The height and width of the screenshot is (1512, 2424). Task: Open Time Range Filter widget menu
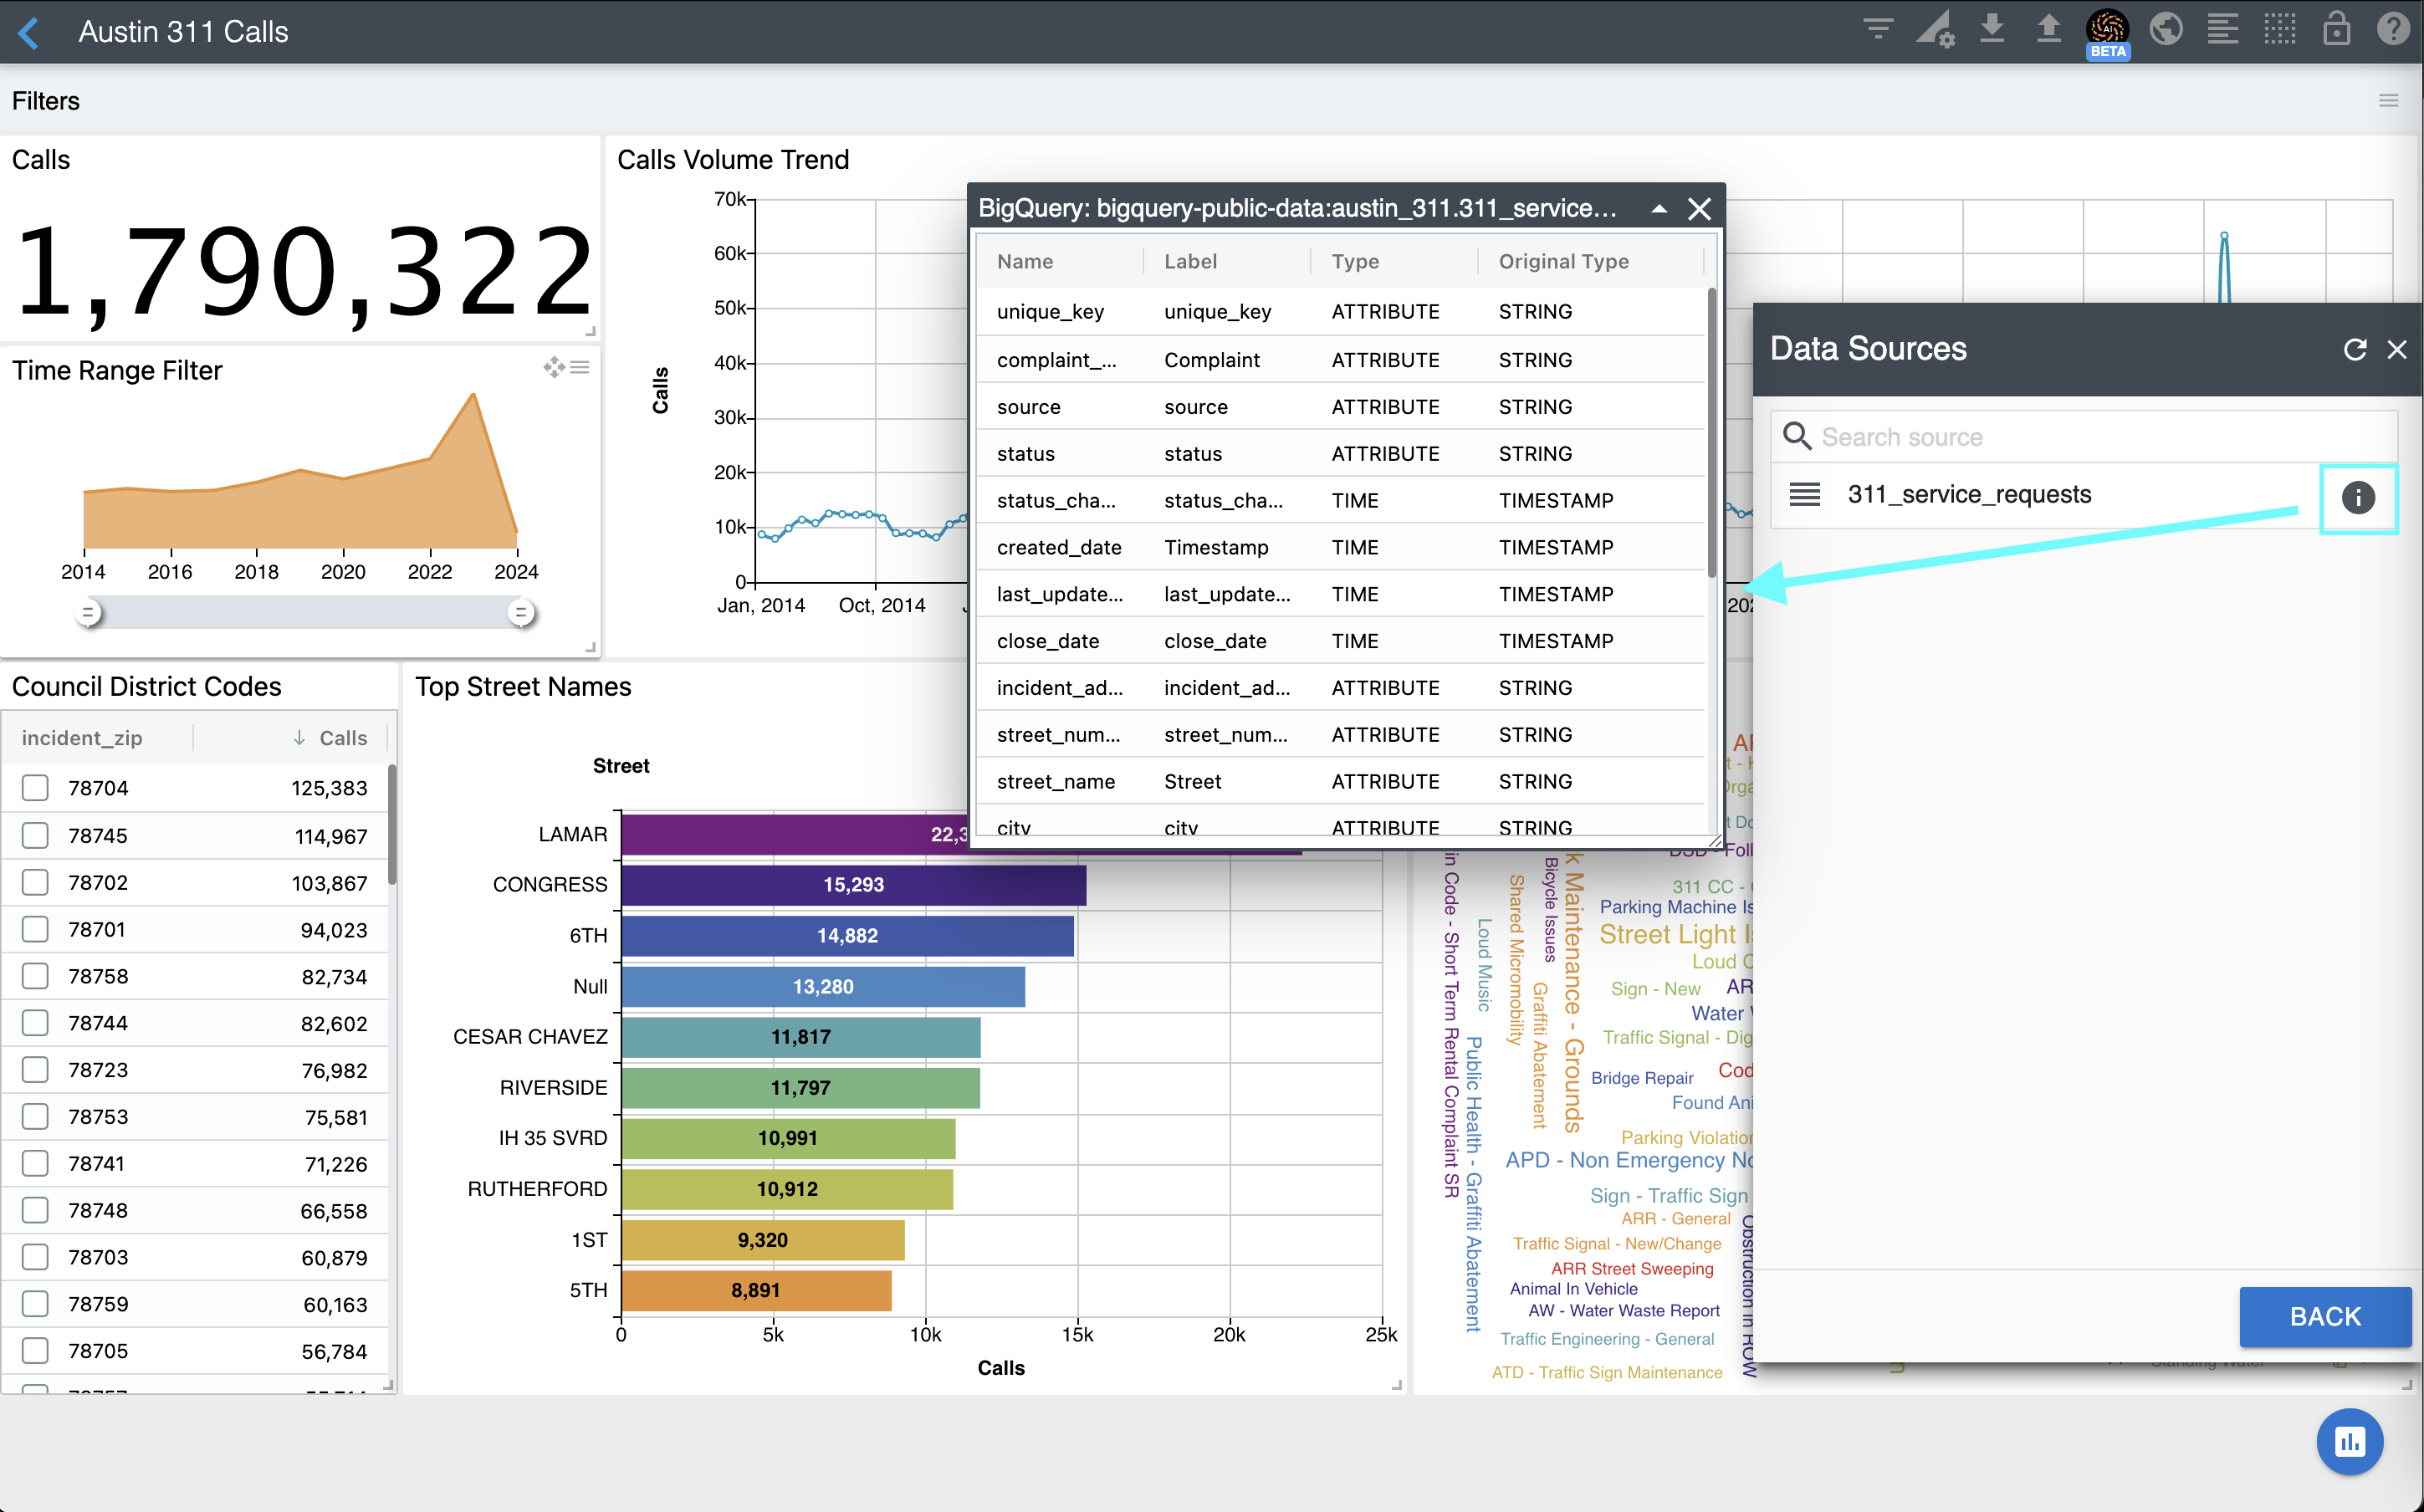coord(580,367)
